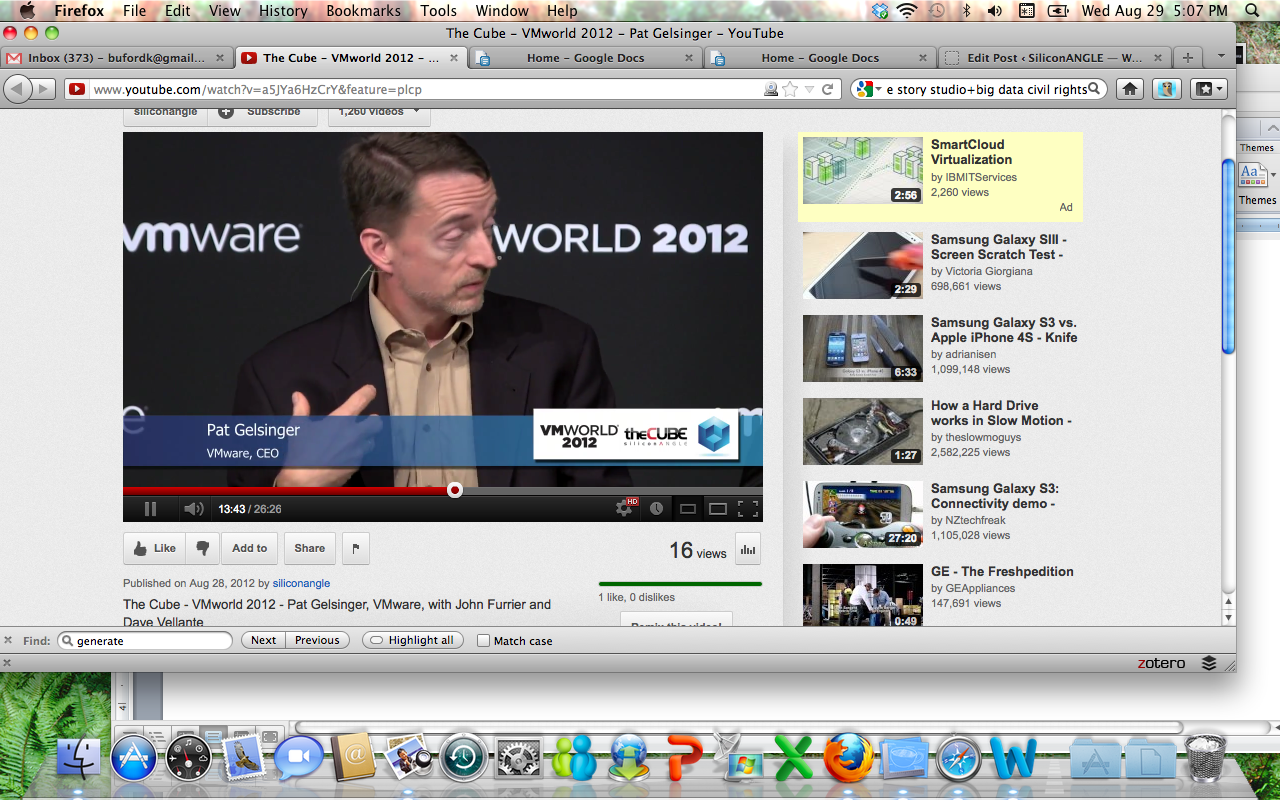Open the bookmarks menu button dropdown
This screenshot has width=1280, height=800.
1209,89
